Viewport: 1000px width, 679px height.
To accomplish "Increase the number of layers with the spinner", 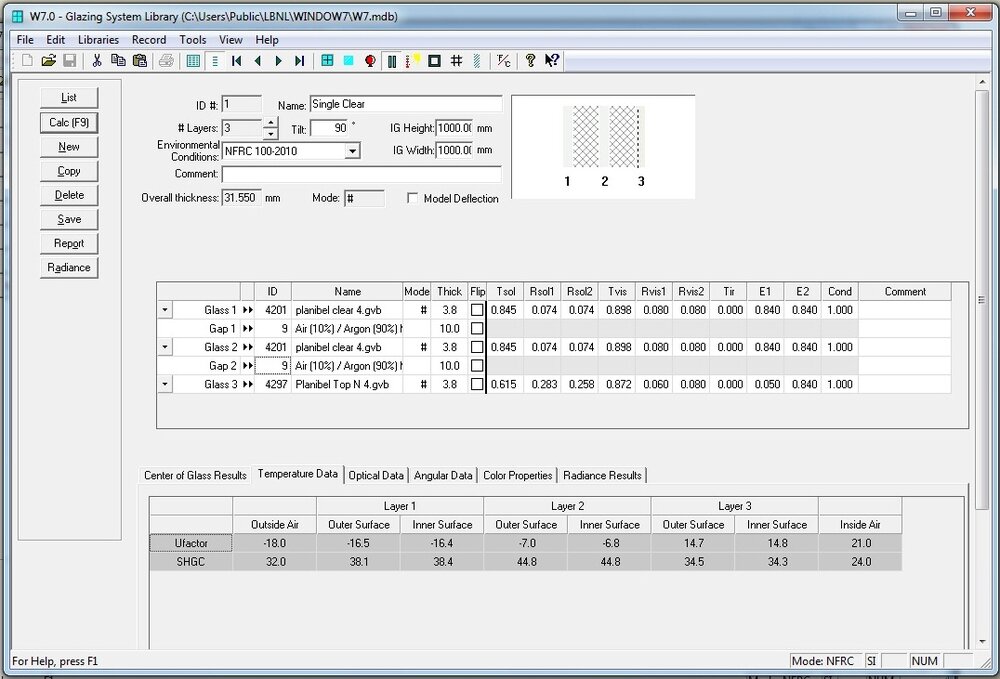I will [x=270, y=124].
